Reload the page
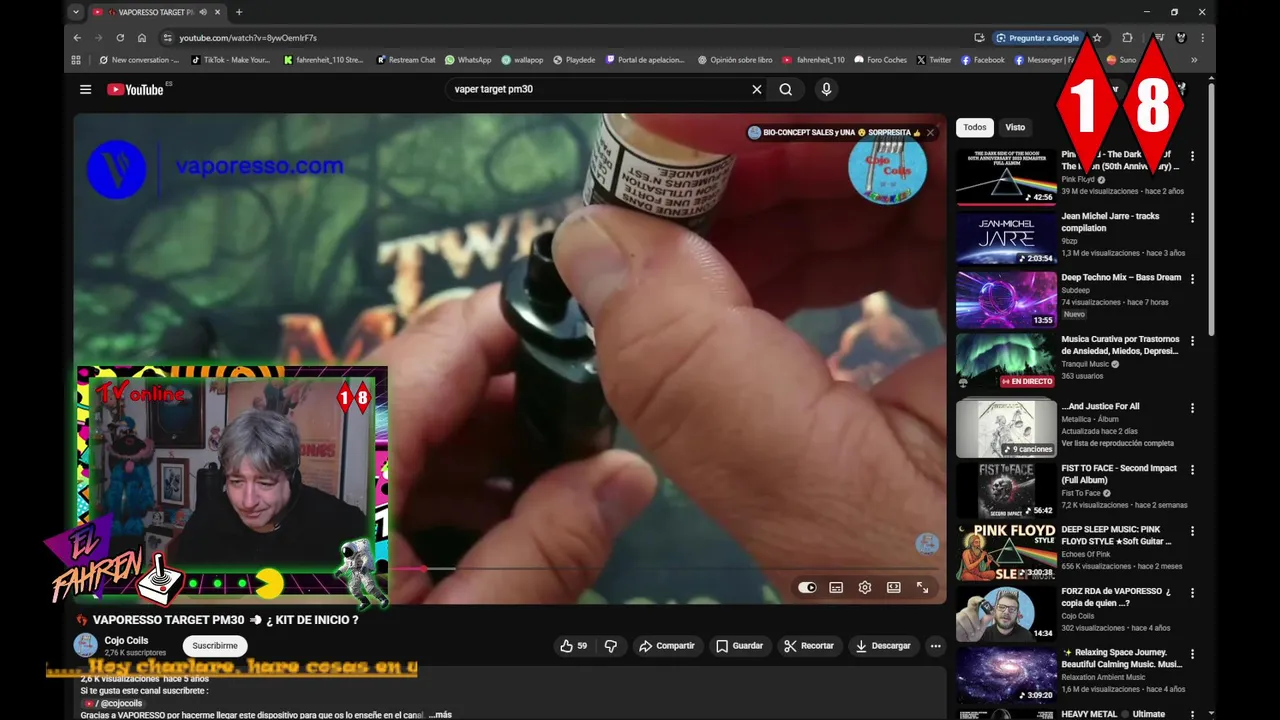Viewport: 1280px width, 720px height. pos(120,38)
